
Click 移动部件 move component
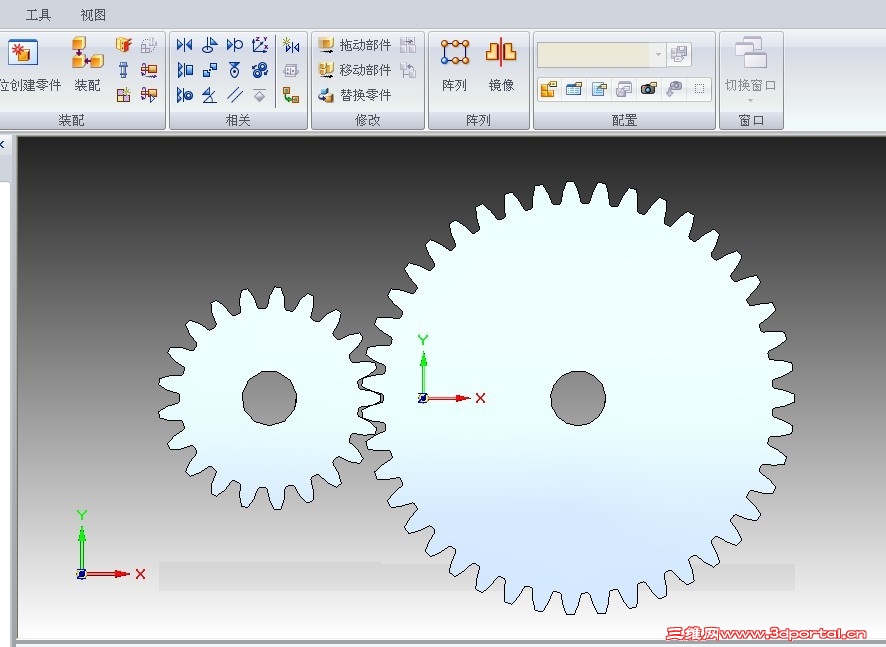[x=354, y=70]
